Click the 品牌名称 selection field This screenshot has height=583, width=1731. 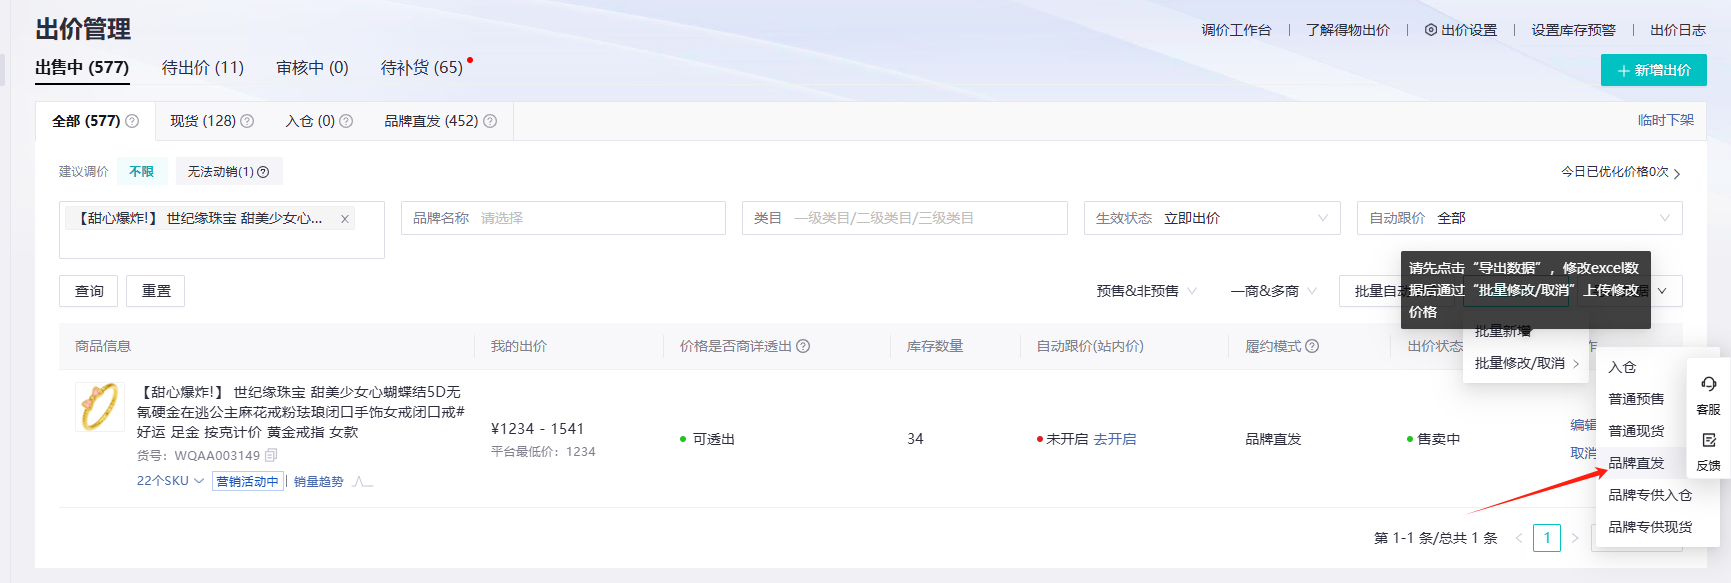563,218
